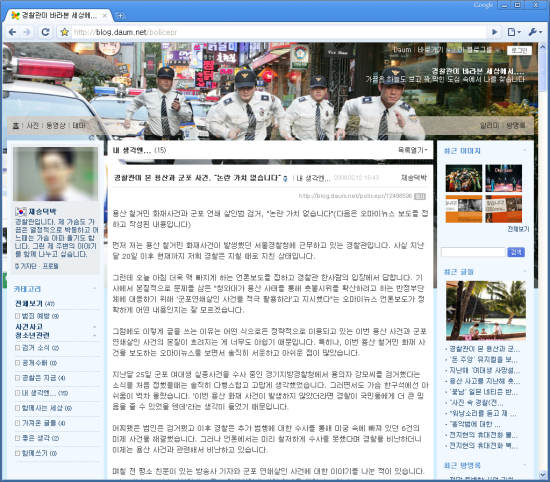Click the small icon after the post title

pyautogui.click(x=285, y=179)
